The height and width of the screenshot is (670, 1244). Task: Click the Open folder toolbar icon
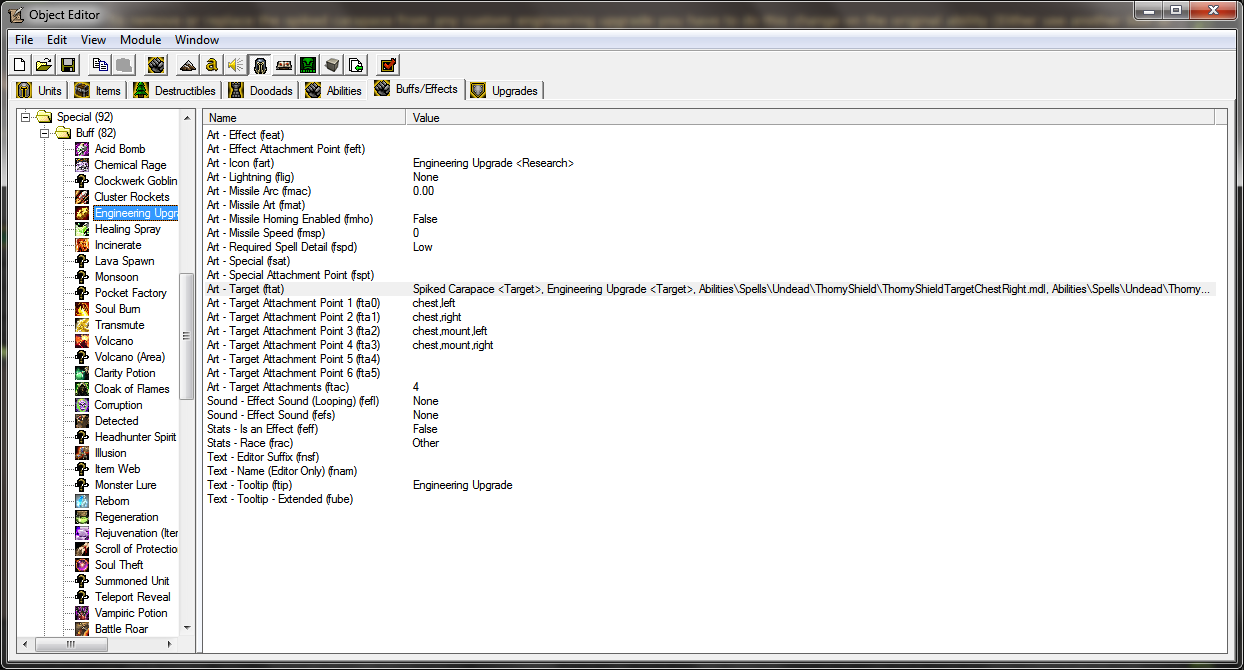tap(44, 65)
